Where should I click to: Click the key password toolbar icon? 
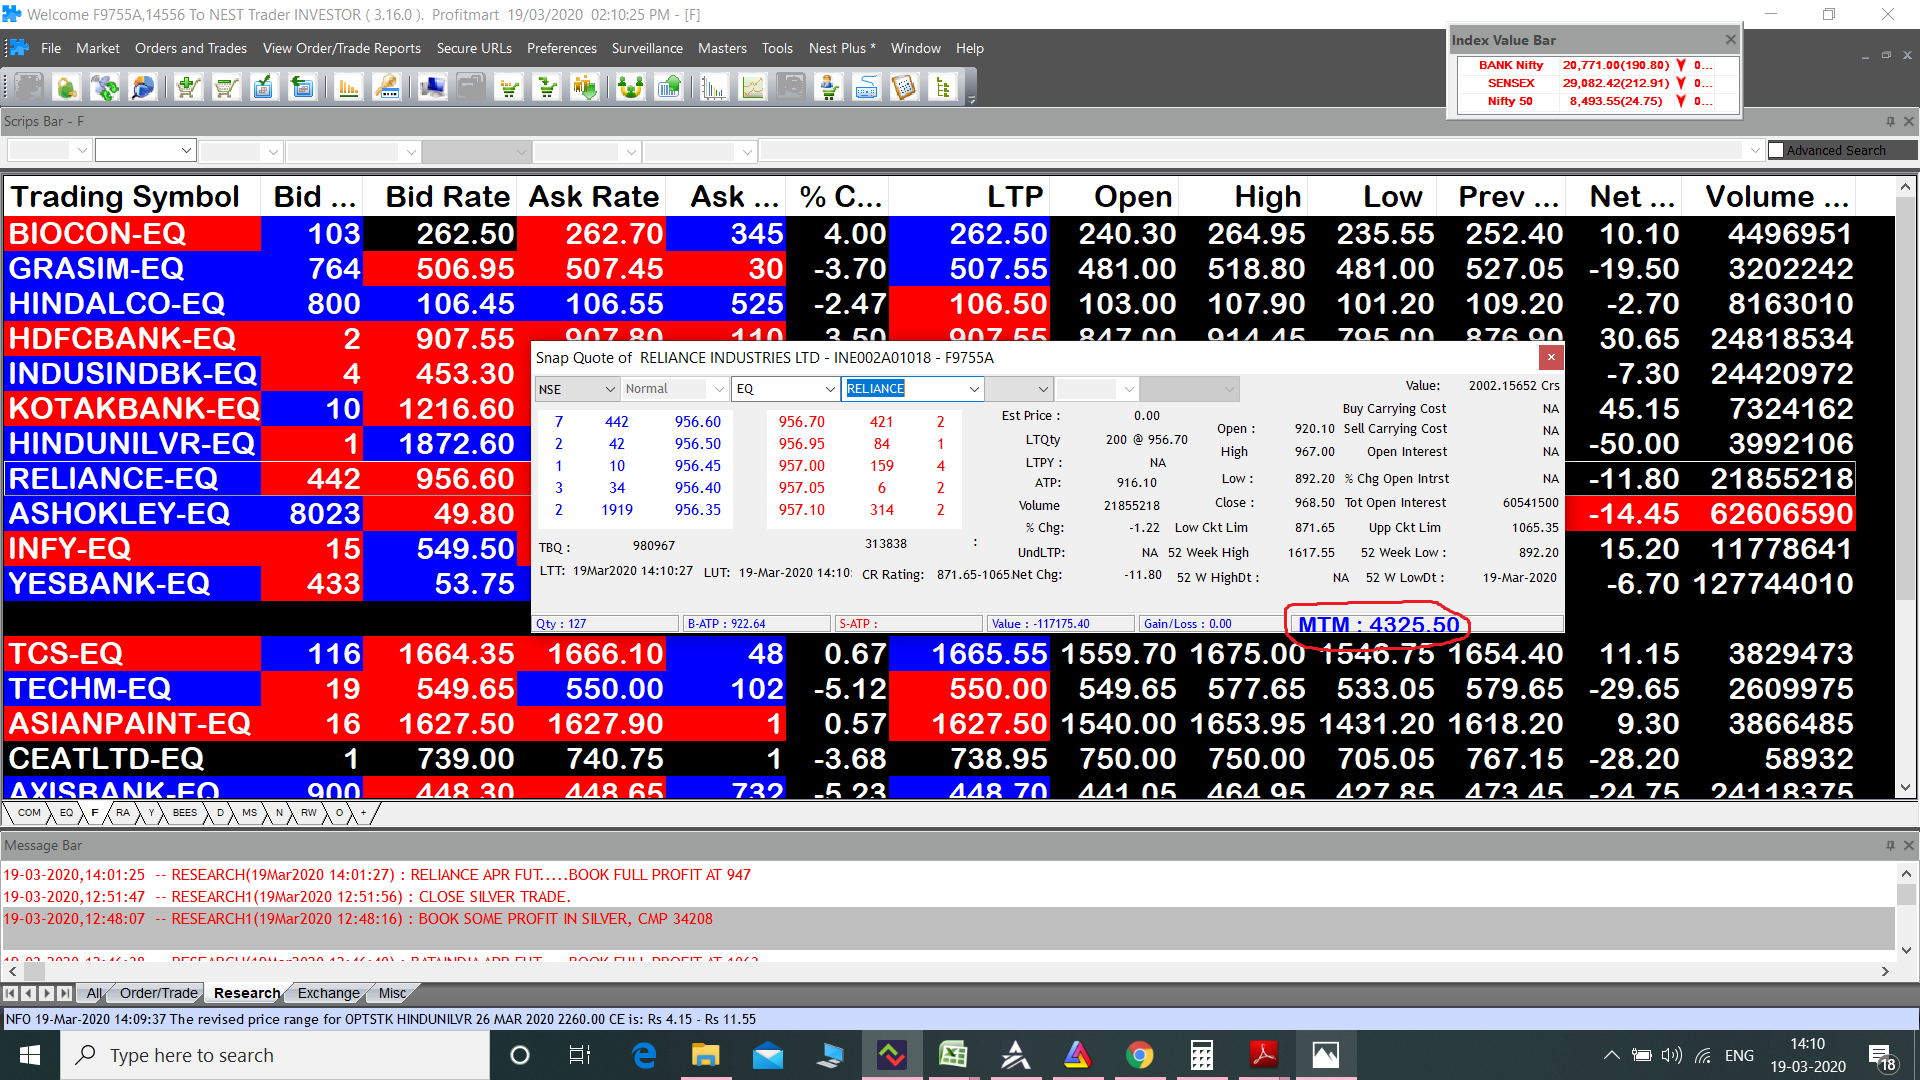pyautogui.click(x=387, y=88)
